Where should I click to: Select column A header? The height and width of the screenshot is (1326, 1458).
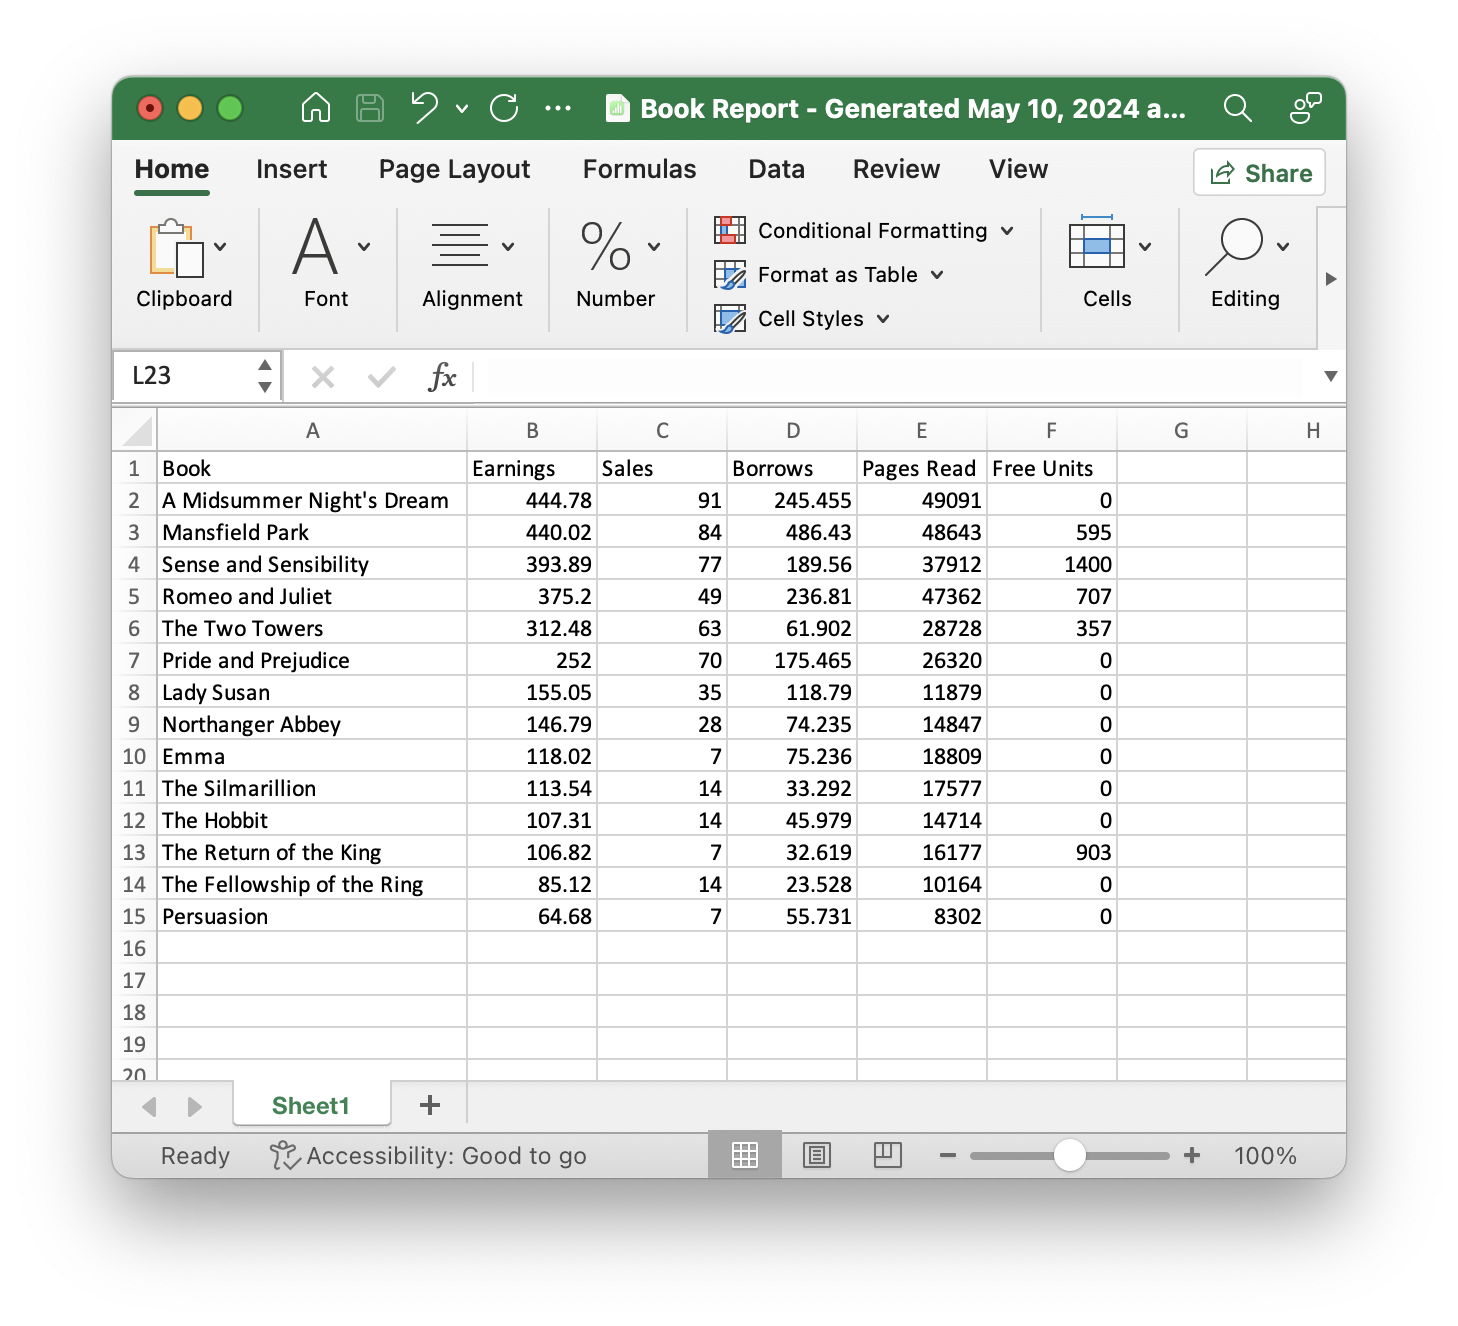point(312,431)
